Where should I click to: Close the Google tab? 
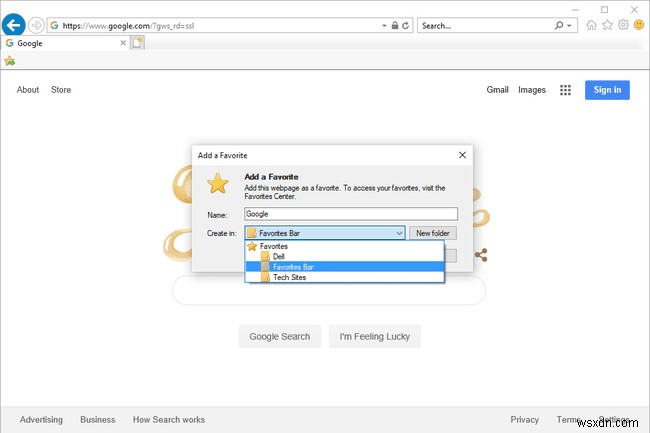pos(123,43)
